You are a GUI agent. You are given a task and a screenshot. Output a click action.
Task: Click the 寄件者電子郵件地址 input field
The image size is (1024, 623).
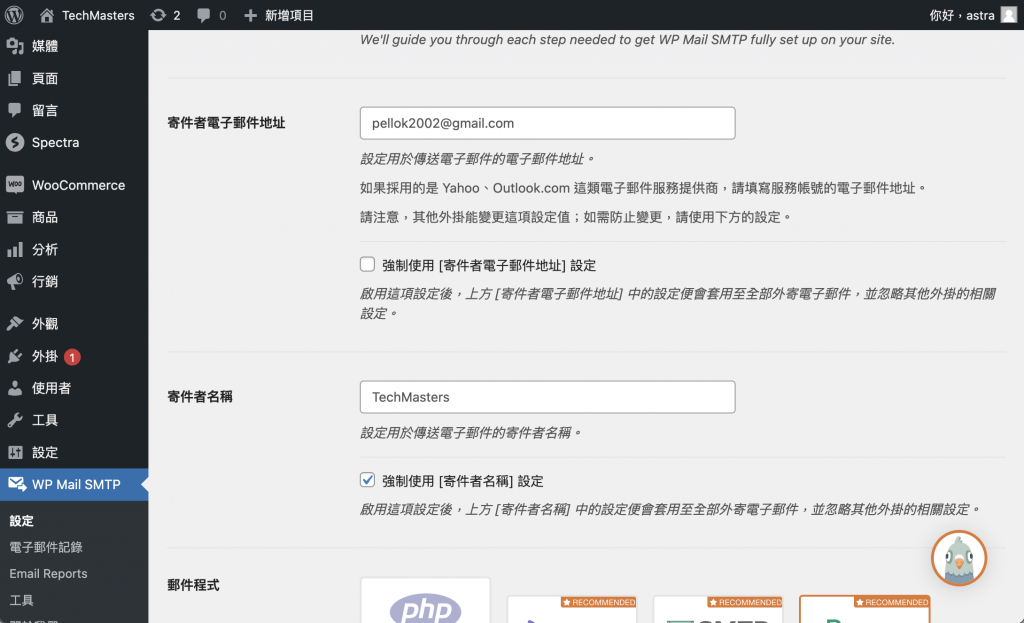click(547, 123)
